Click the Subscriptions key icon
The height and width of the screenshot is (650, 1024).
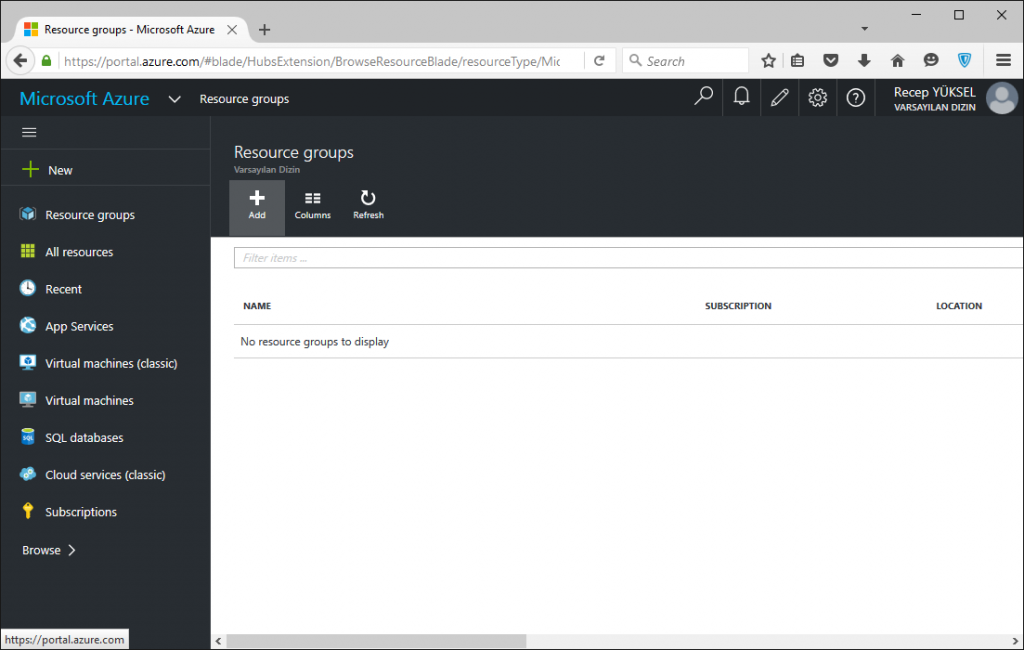27,511
